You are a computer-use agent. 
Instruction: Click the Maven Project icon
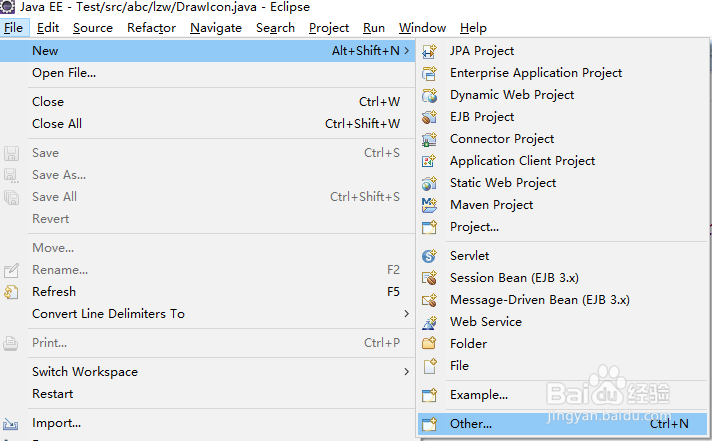click(429, 205)
